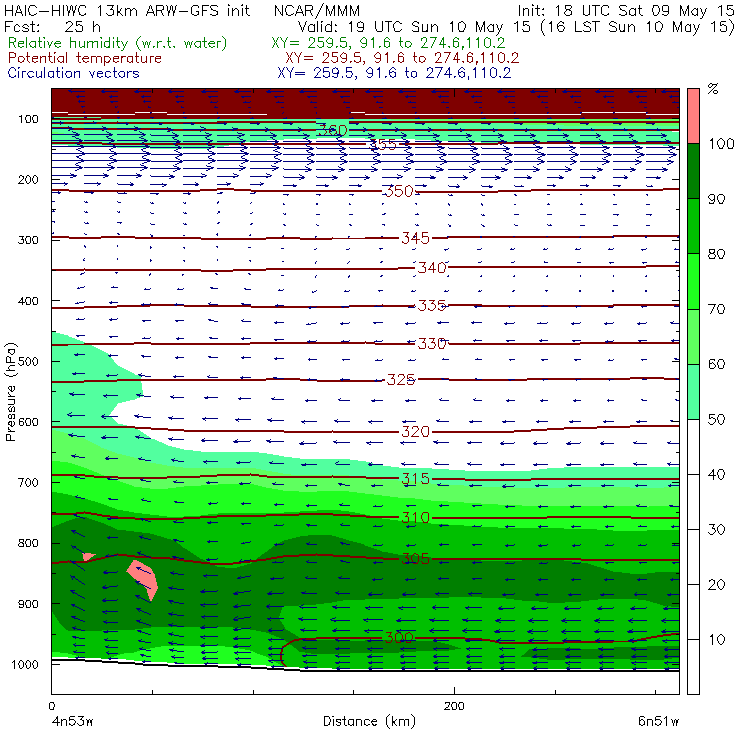Click the 300 contour label
The image size is (740, 740).
coord(399,638)
